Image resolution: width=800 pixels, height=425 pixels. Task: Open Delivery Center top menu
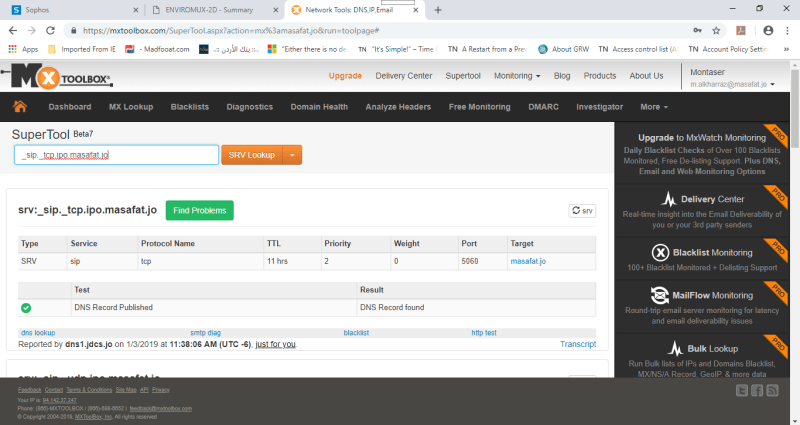click(x=404, y=76)
